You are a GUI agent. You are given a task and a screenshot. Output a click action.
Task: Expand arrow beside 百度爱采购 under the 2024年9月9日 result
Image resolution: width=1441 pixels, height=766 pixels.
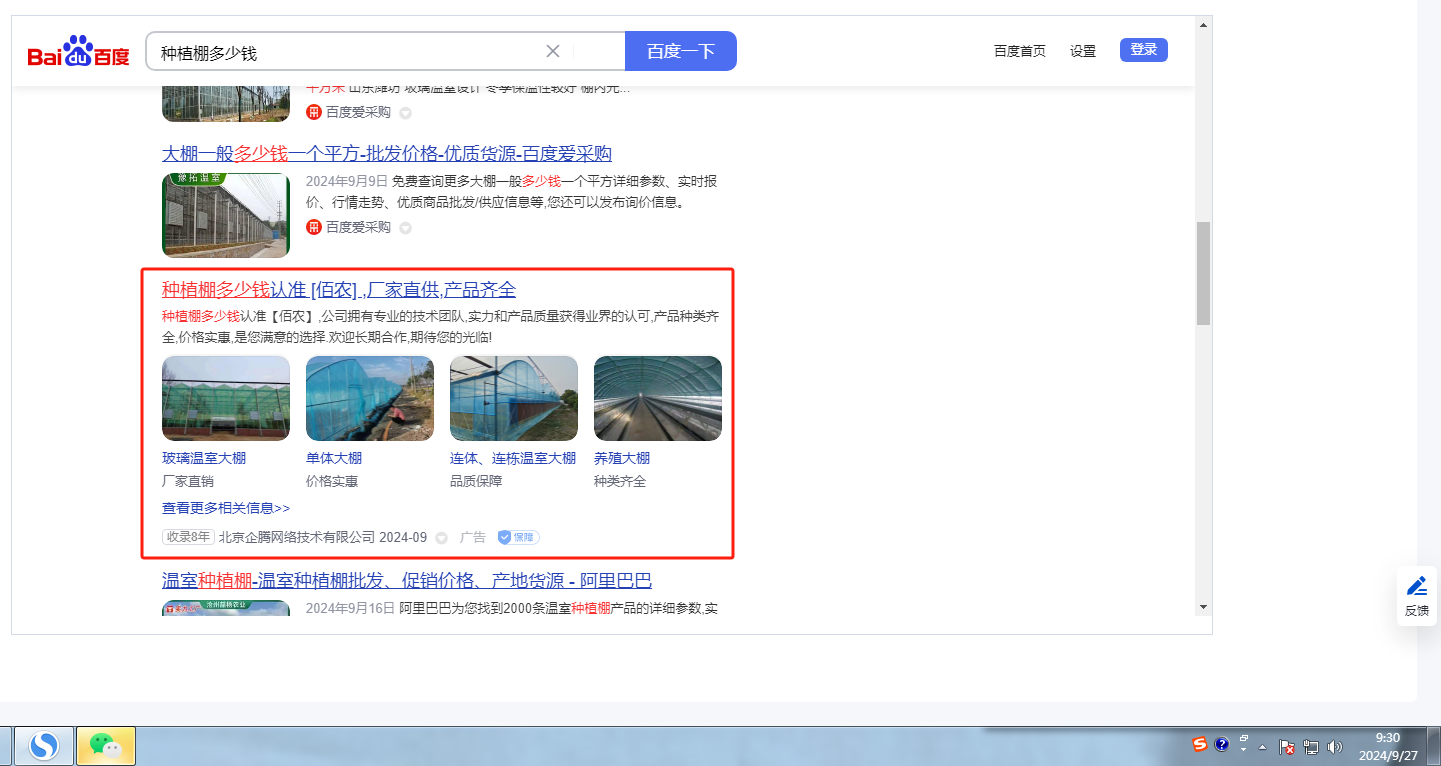pos(405,228)
